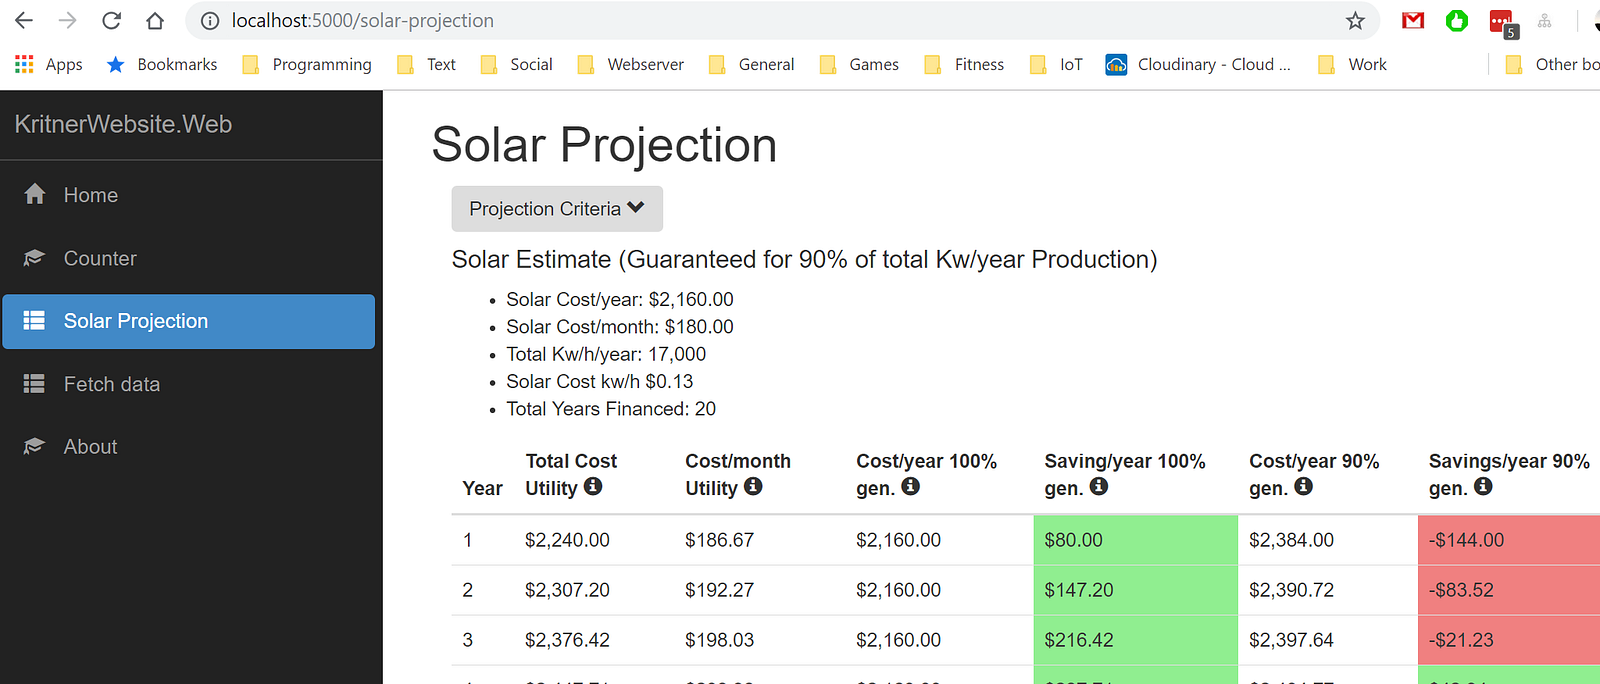1600x684 pixels.
Task: Go to the About page
Action: tap(90, 447)
